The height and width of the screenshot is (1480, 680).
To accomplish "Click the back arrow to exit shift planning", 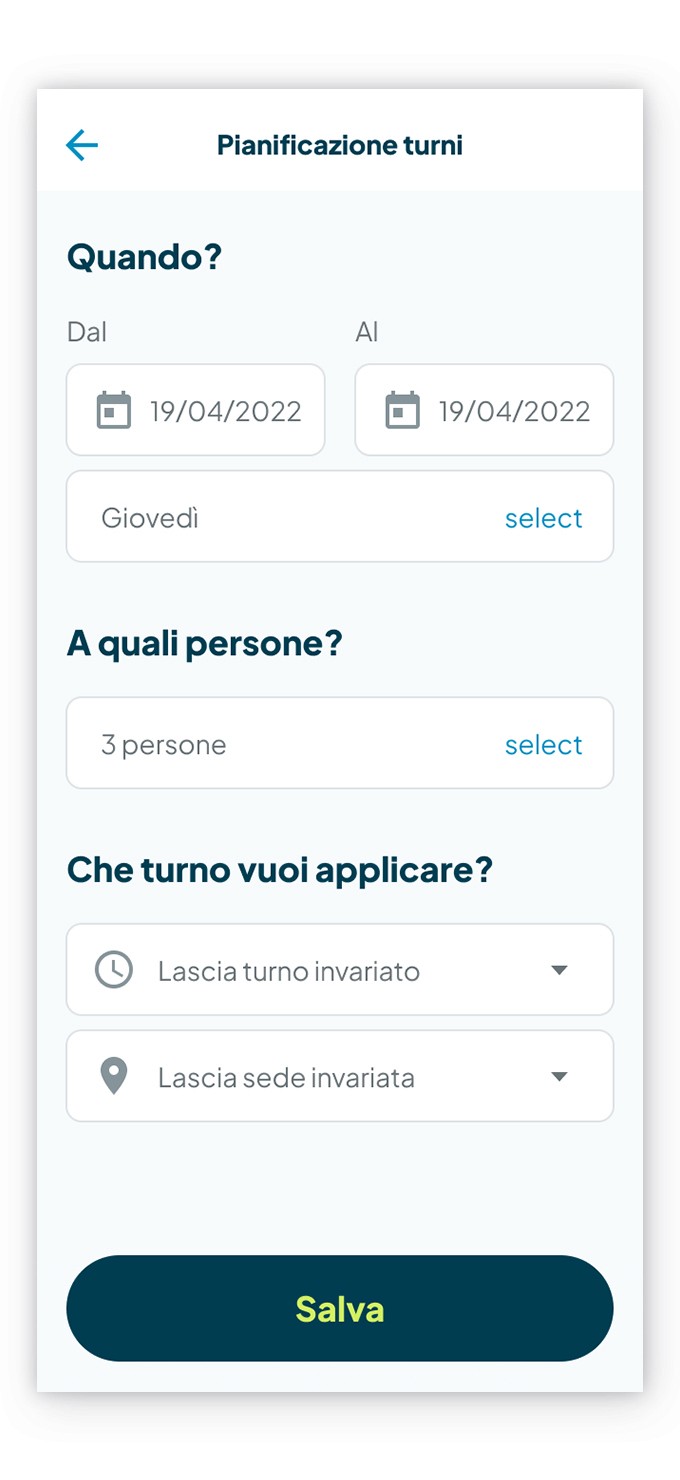I will point(81,145).
